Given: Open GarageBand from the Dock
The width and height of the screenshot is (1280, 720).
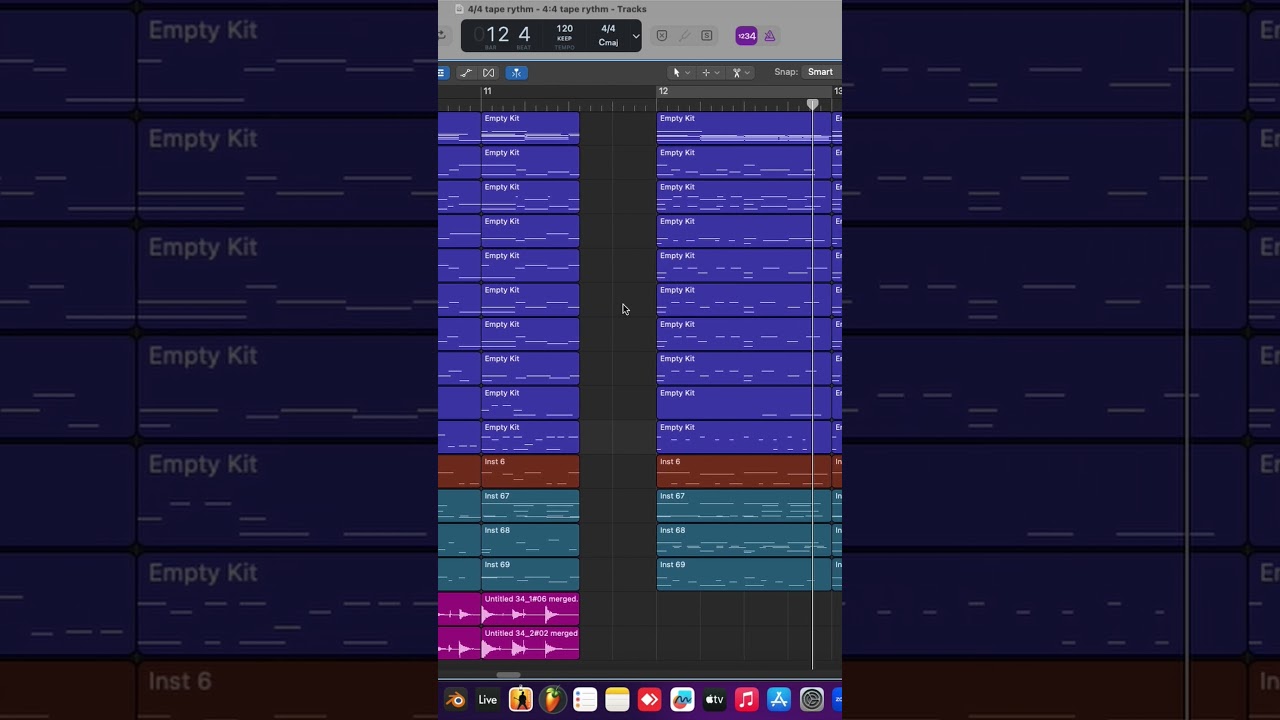Looking at the screenshot, I should click(520, 700).
